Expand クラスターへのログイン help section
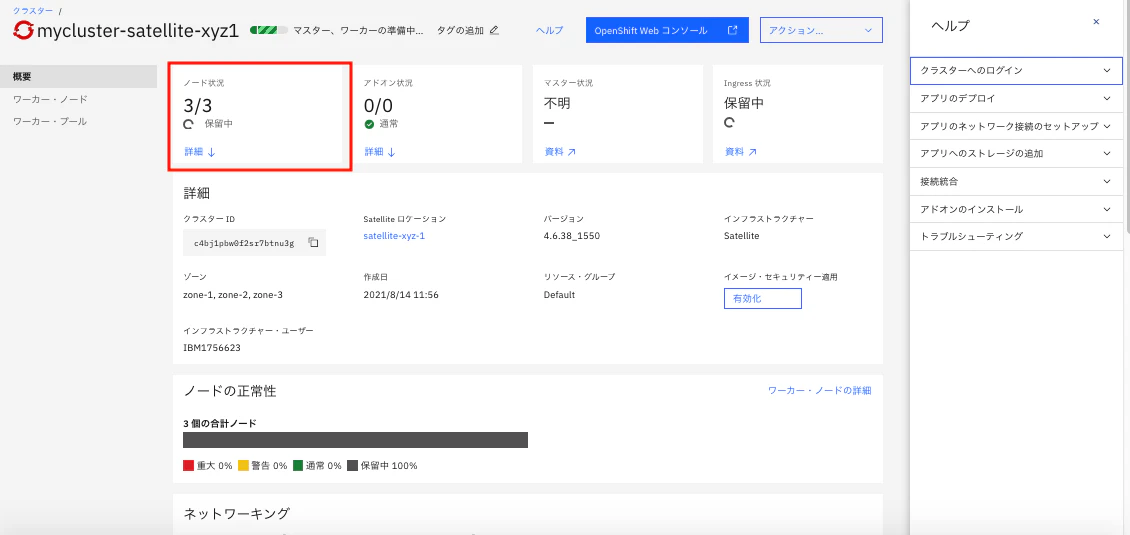The height and width of the screenshot is (535, 1130). click(x=1016, y=71)
